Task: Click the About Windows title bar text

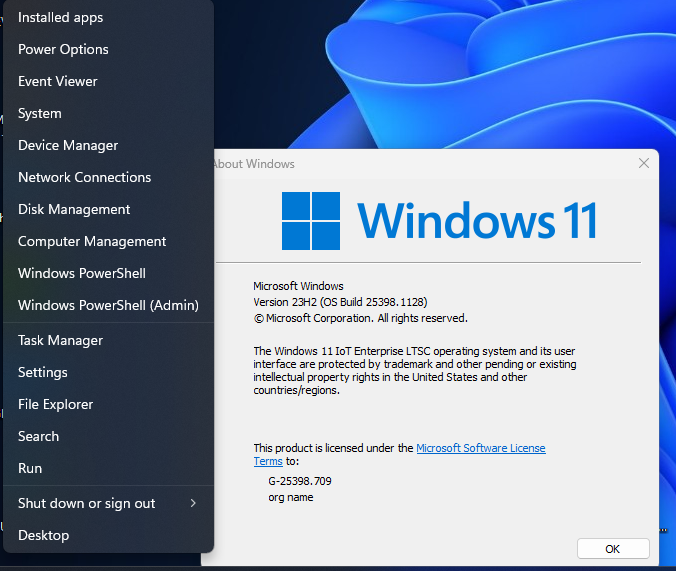Action: 254,164
